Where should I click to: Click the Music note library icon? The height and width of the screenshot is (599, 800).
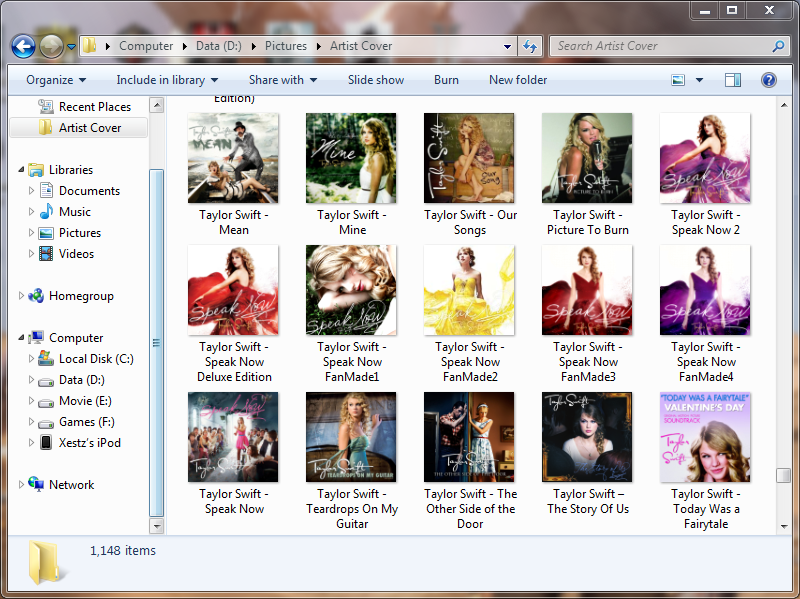[x=46, y=211]
